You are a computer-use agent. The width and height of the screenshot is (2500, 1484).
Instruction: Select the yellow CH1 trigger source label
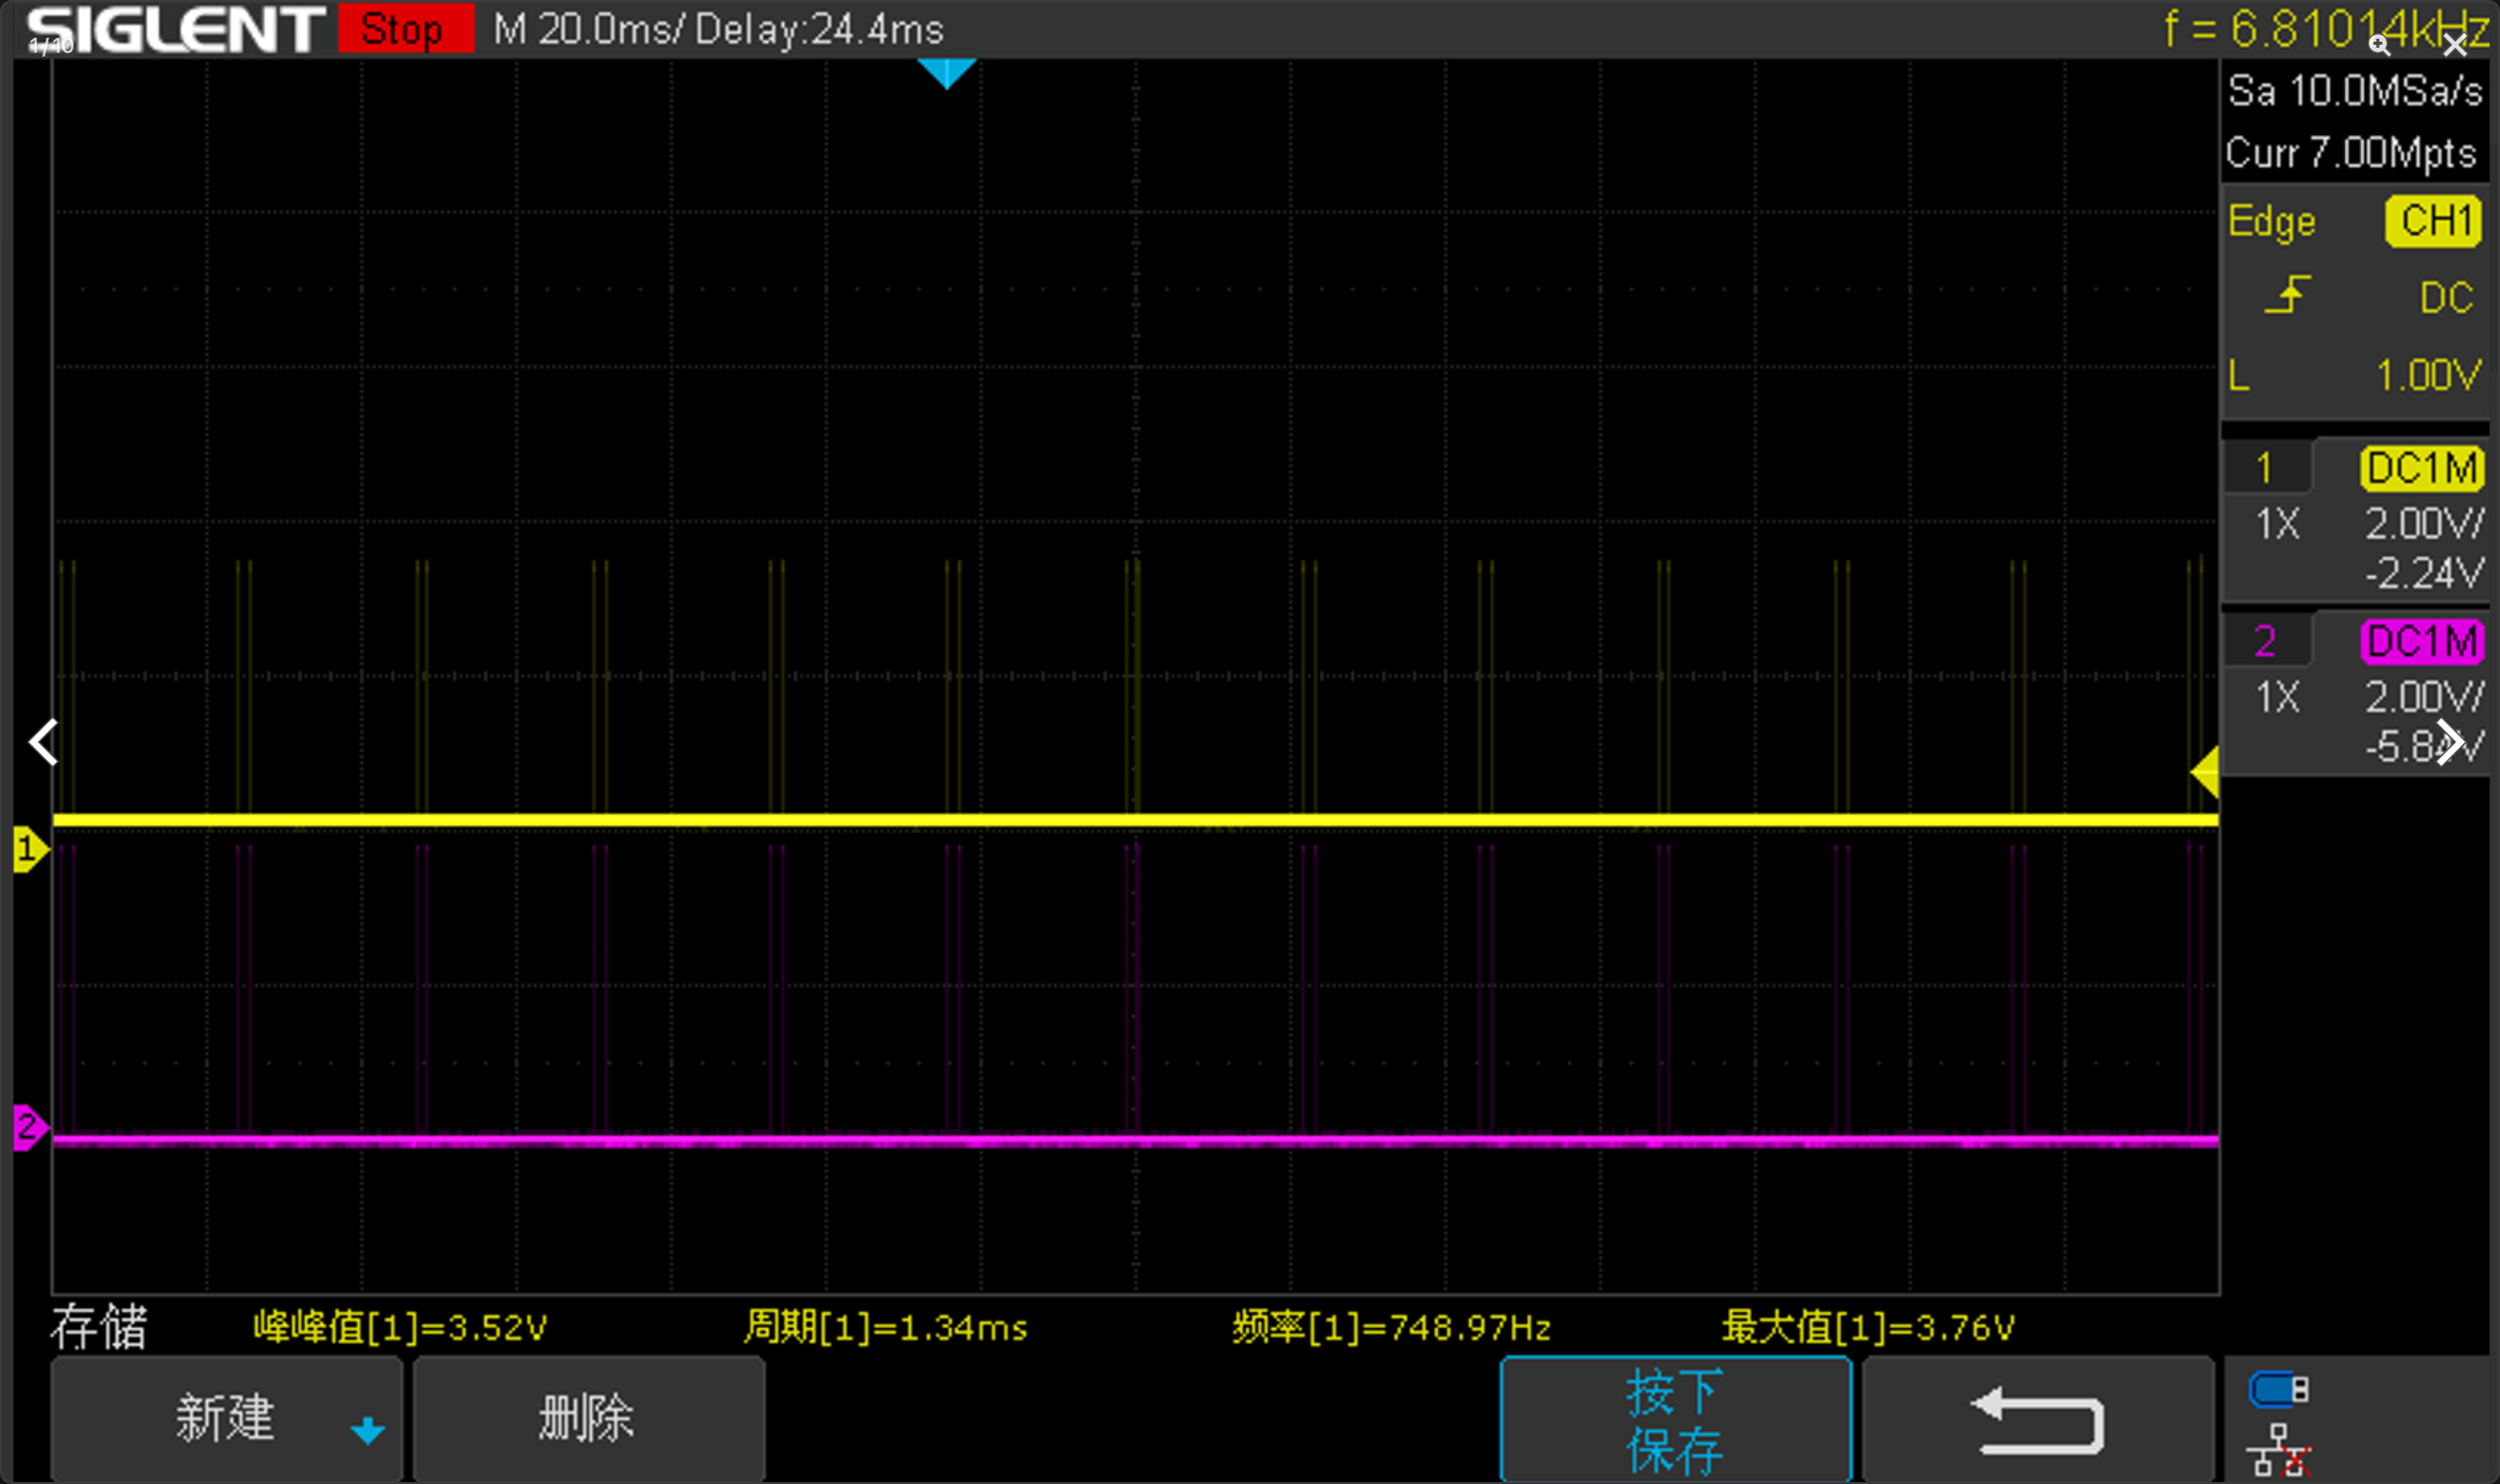coord(2433,221)
